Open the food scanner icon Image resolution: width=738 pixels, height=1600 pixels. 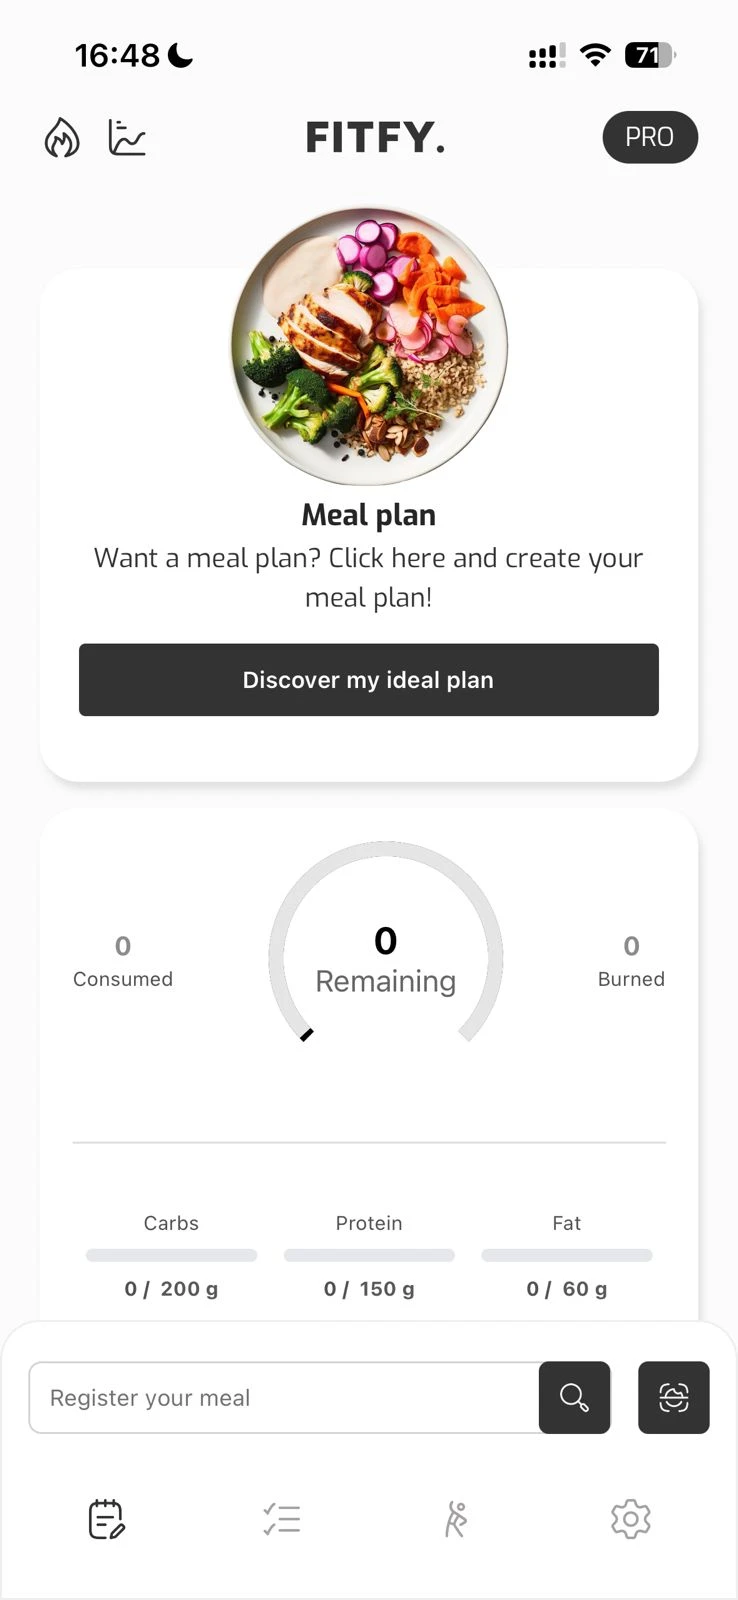pos(674,1398)
